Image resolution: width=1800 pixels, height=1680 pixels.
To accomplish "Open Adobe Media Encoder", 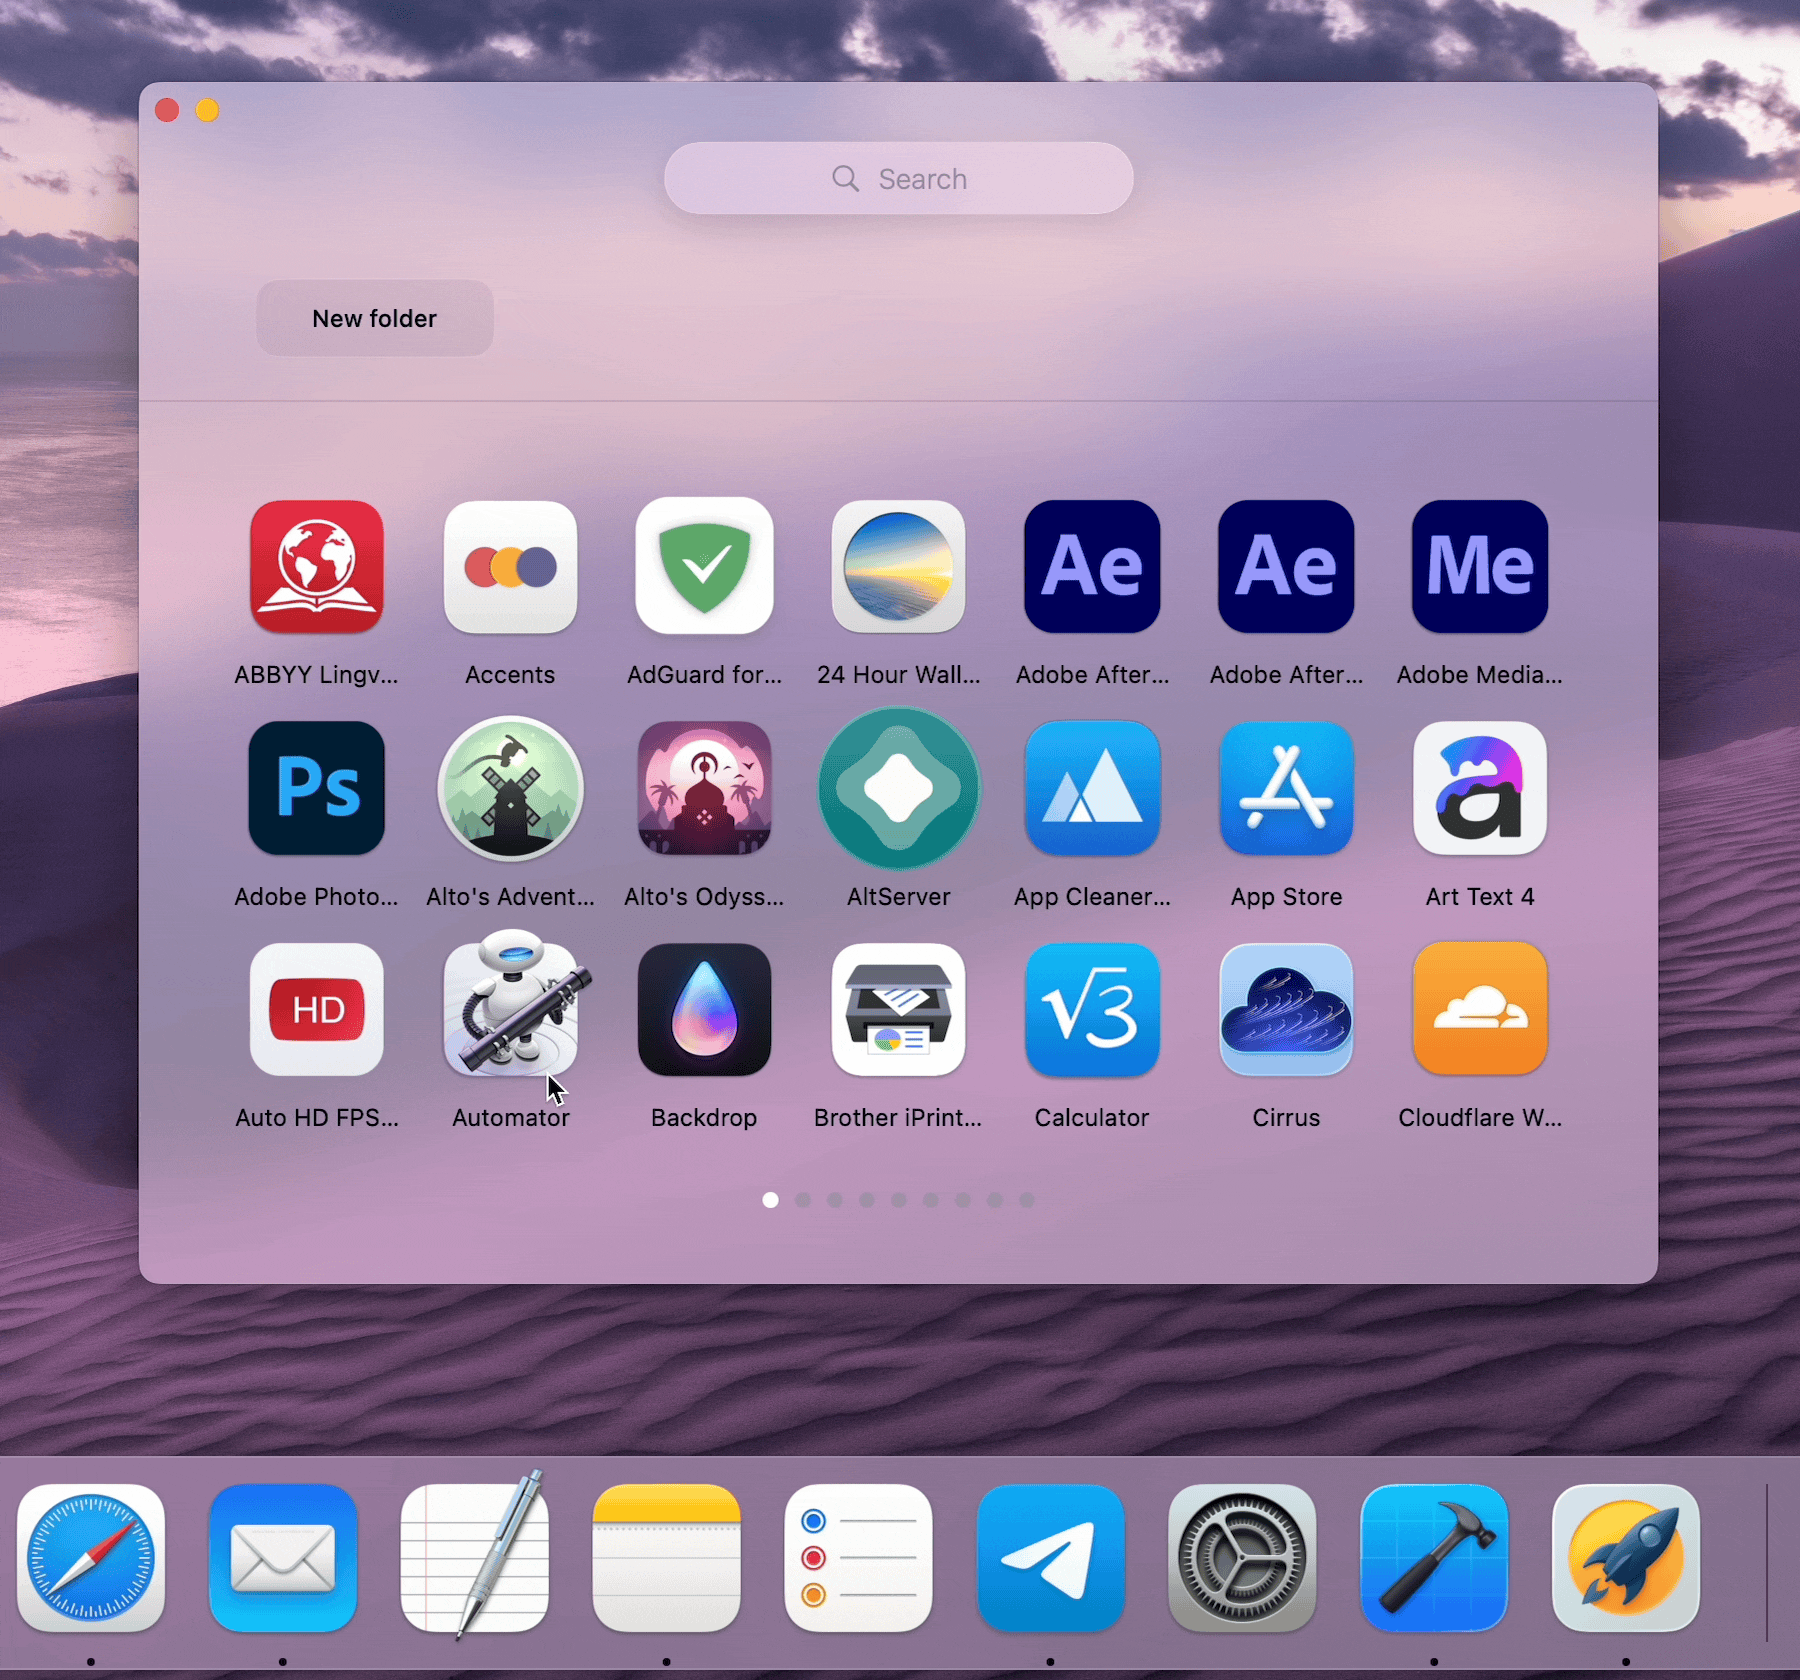I will pyautogui.click(x=1479, y=567).
